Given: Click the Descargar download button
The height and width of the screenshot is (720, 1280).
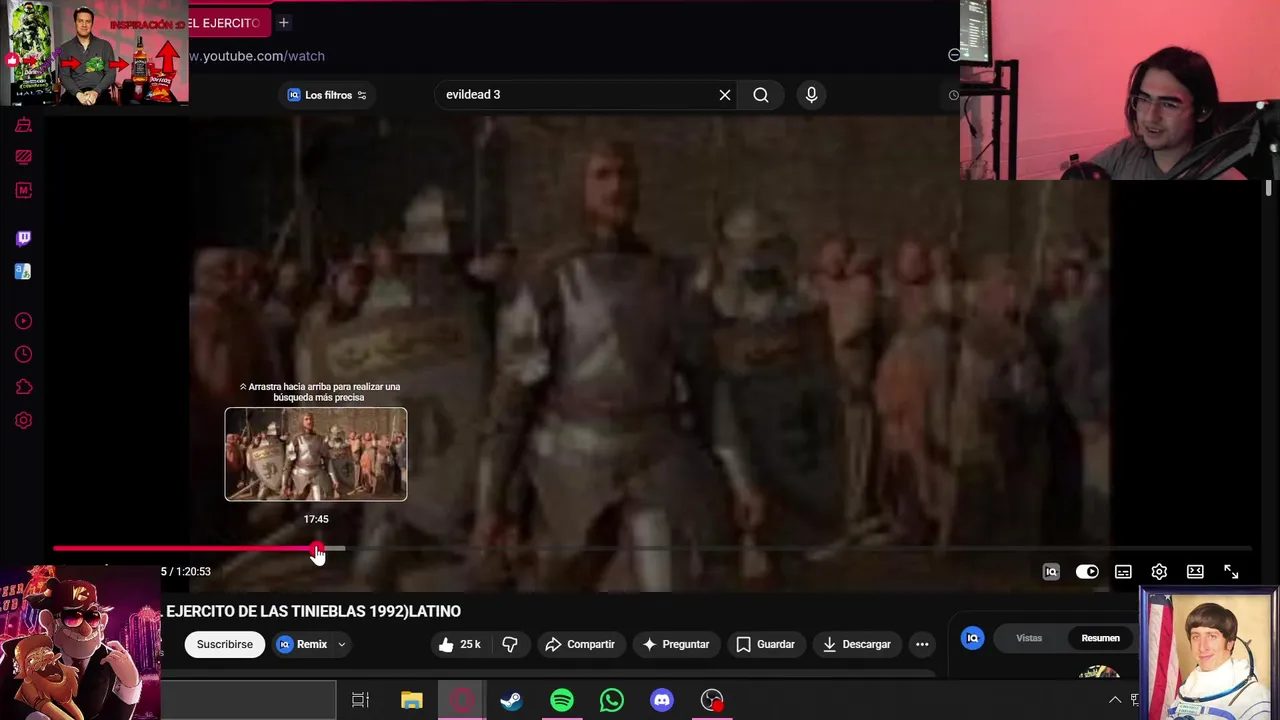Looking at the screenshot, I should tap(857, 645).
